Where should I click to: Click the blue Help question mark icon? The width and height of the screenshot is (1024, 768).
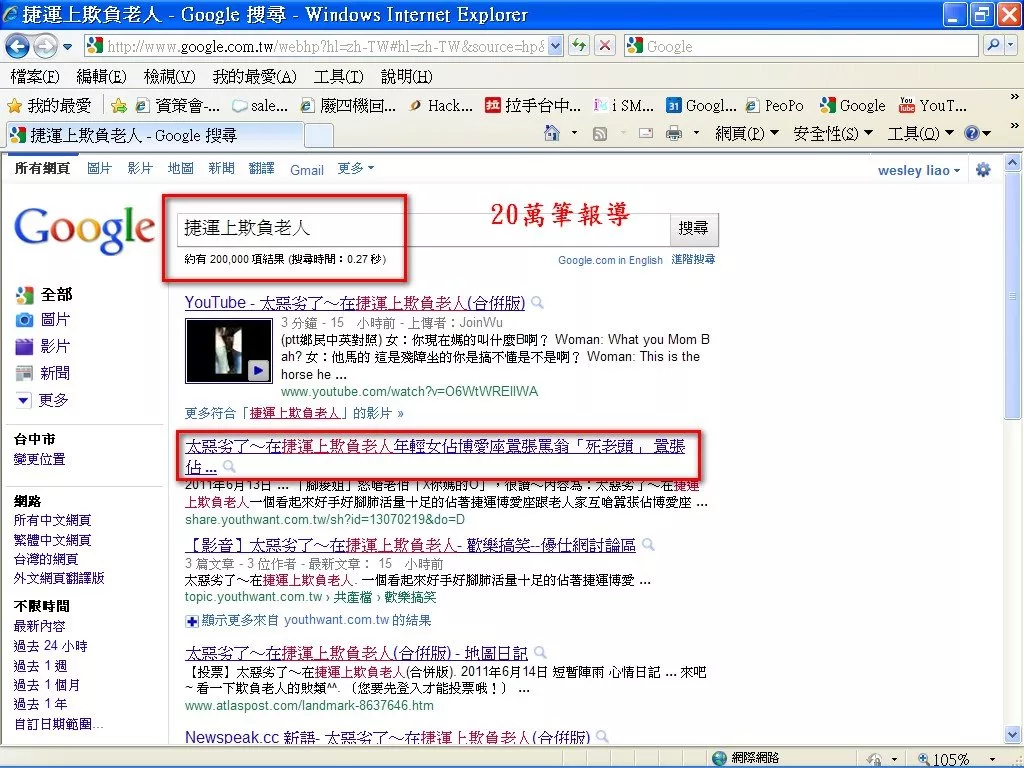[x=972, y=133]
